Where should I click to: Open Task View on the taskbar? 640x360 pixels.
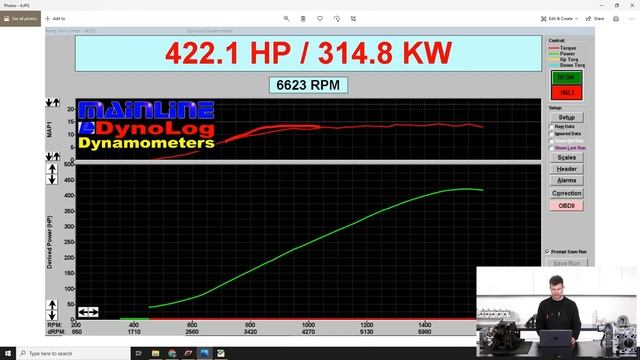point(139,353)
